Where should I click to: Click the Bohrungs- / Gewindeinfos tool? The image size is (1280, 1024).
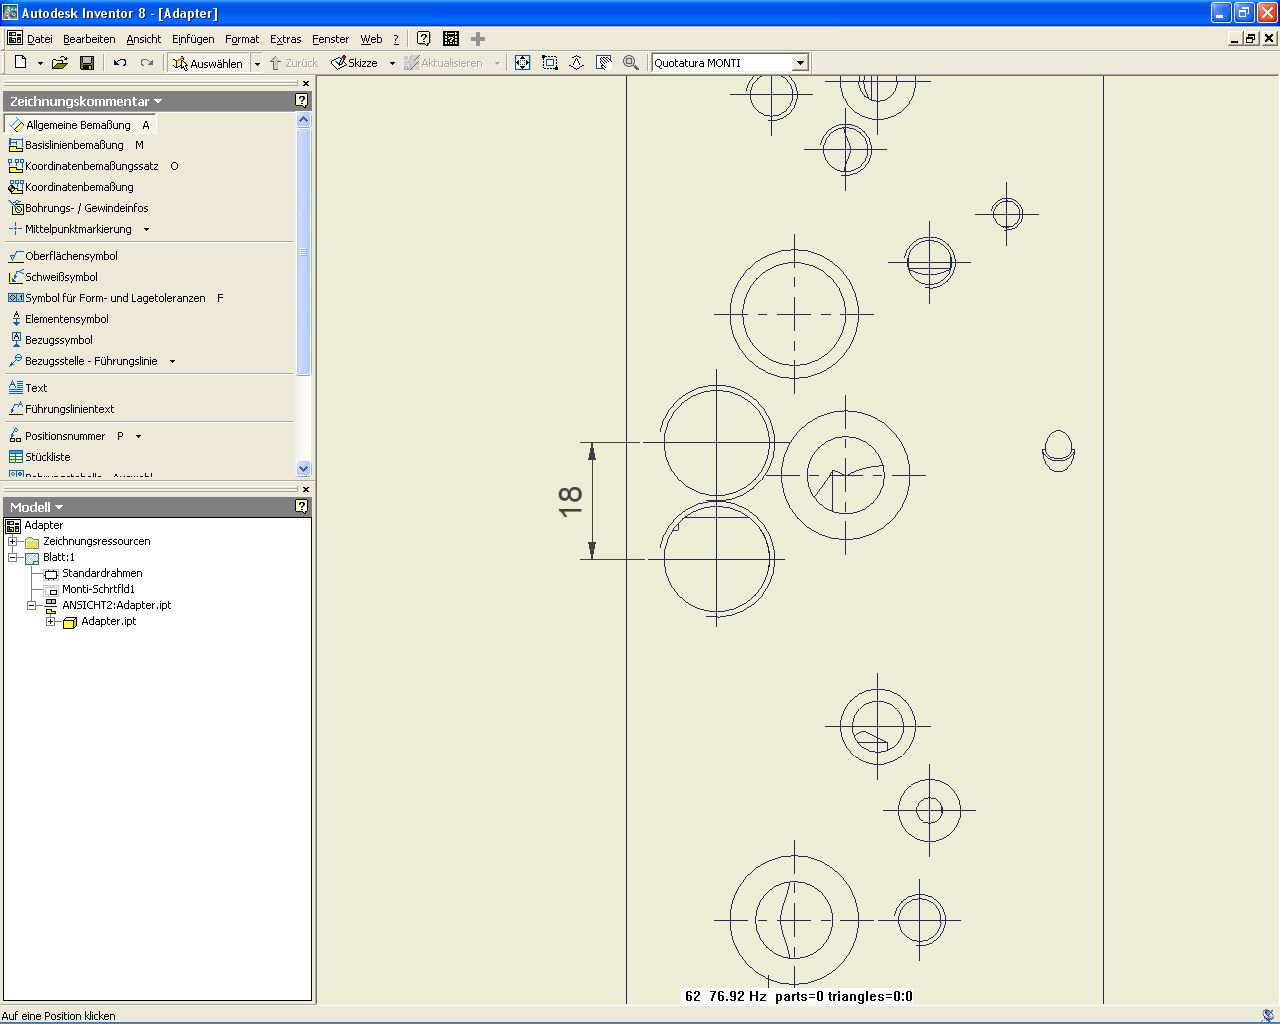[86, 208]
